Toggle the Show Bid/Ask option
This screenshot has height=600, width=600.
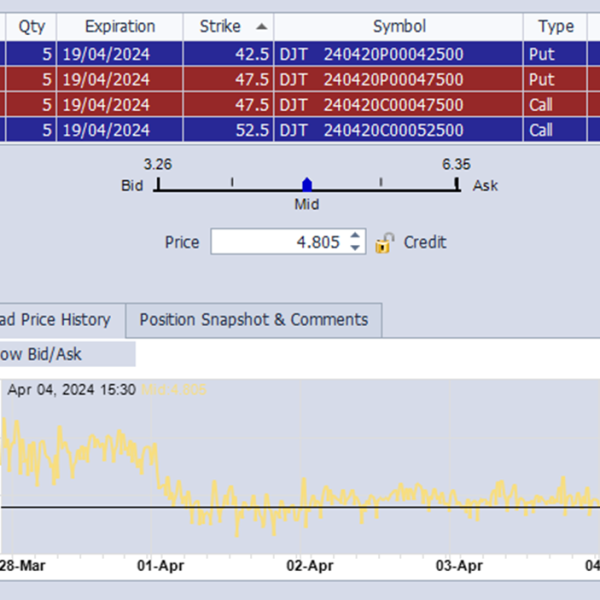[62, 354]
